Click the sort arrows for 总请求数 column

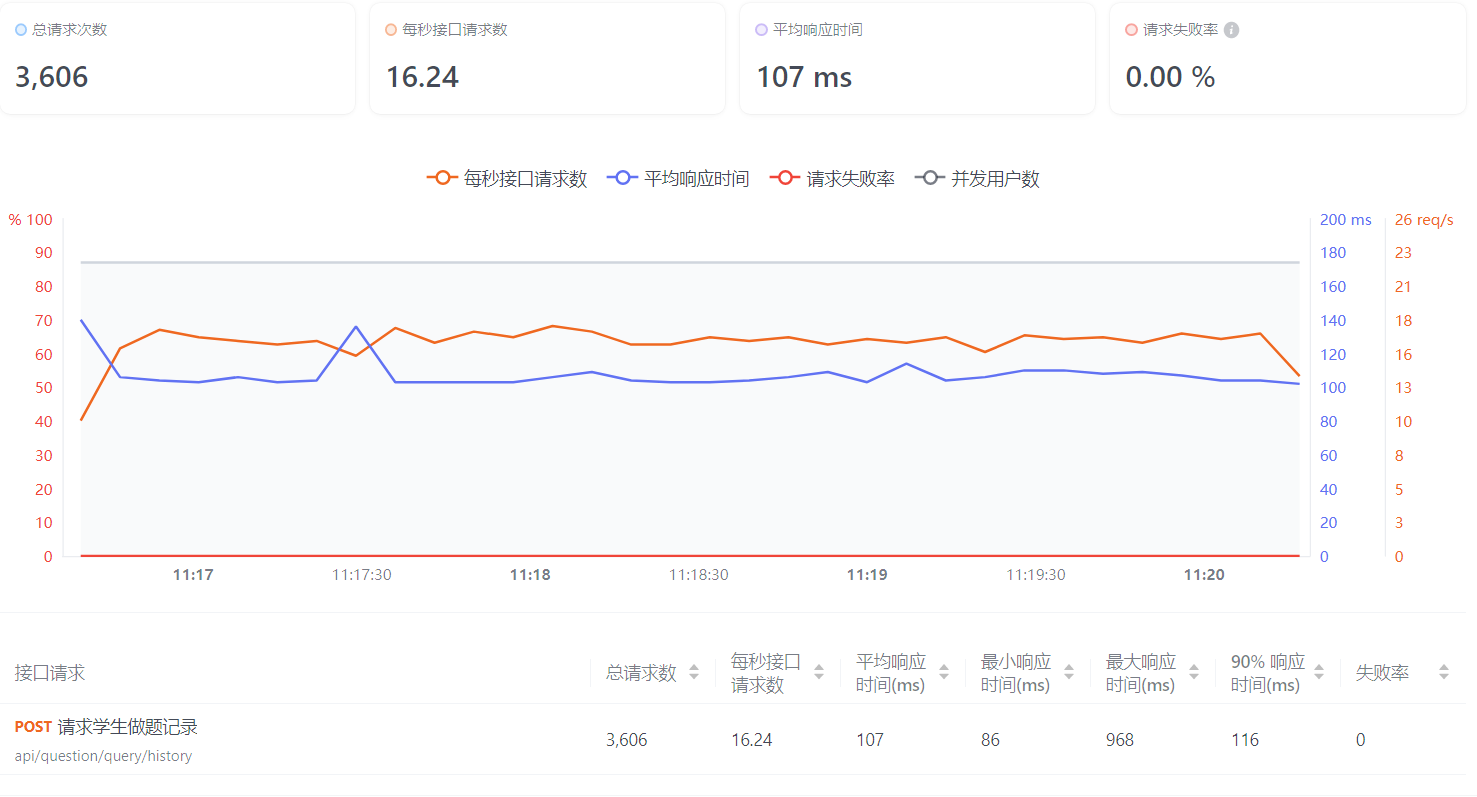(694, 673)
